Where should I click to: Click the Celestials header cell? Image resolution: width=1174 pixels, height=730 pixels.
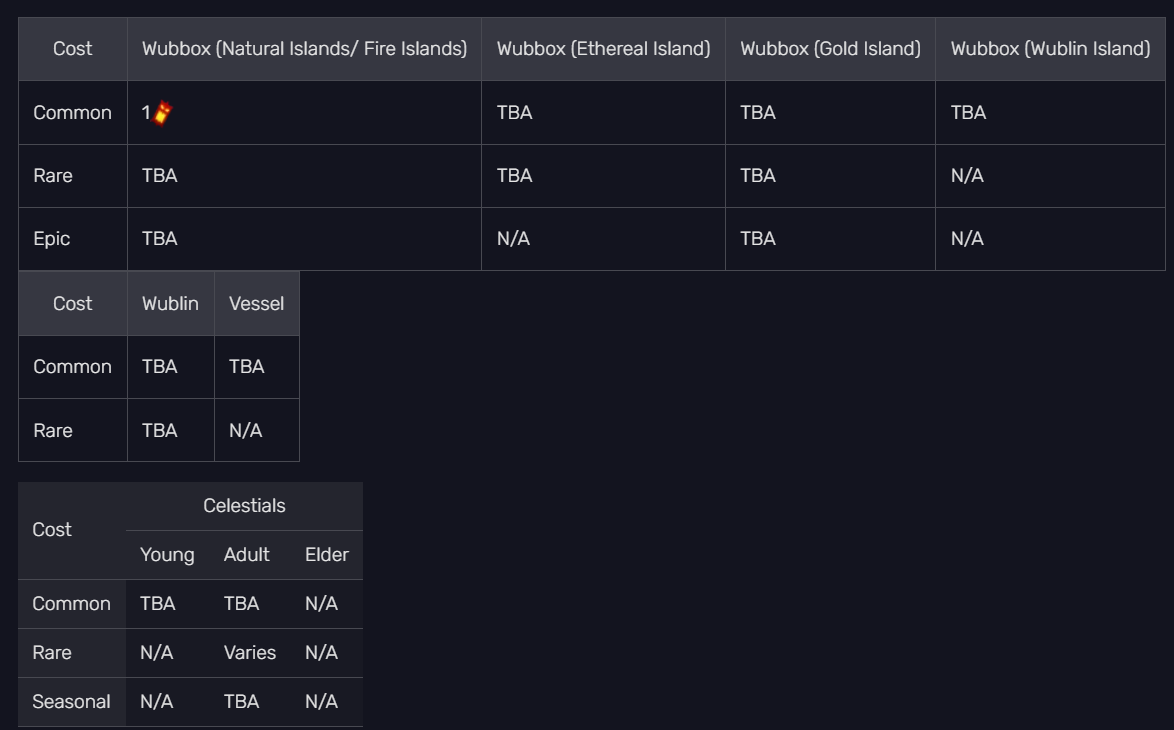tap(244, 506)
